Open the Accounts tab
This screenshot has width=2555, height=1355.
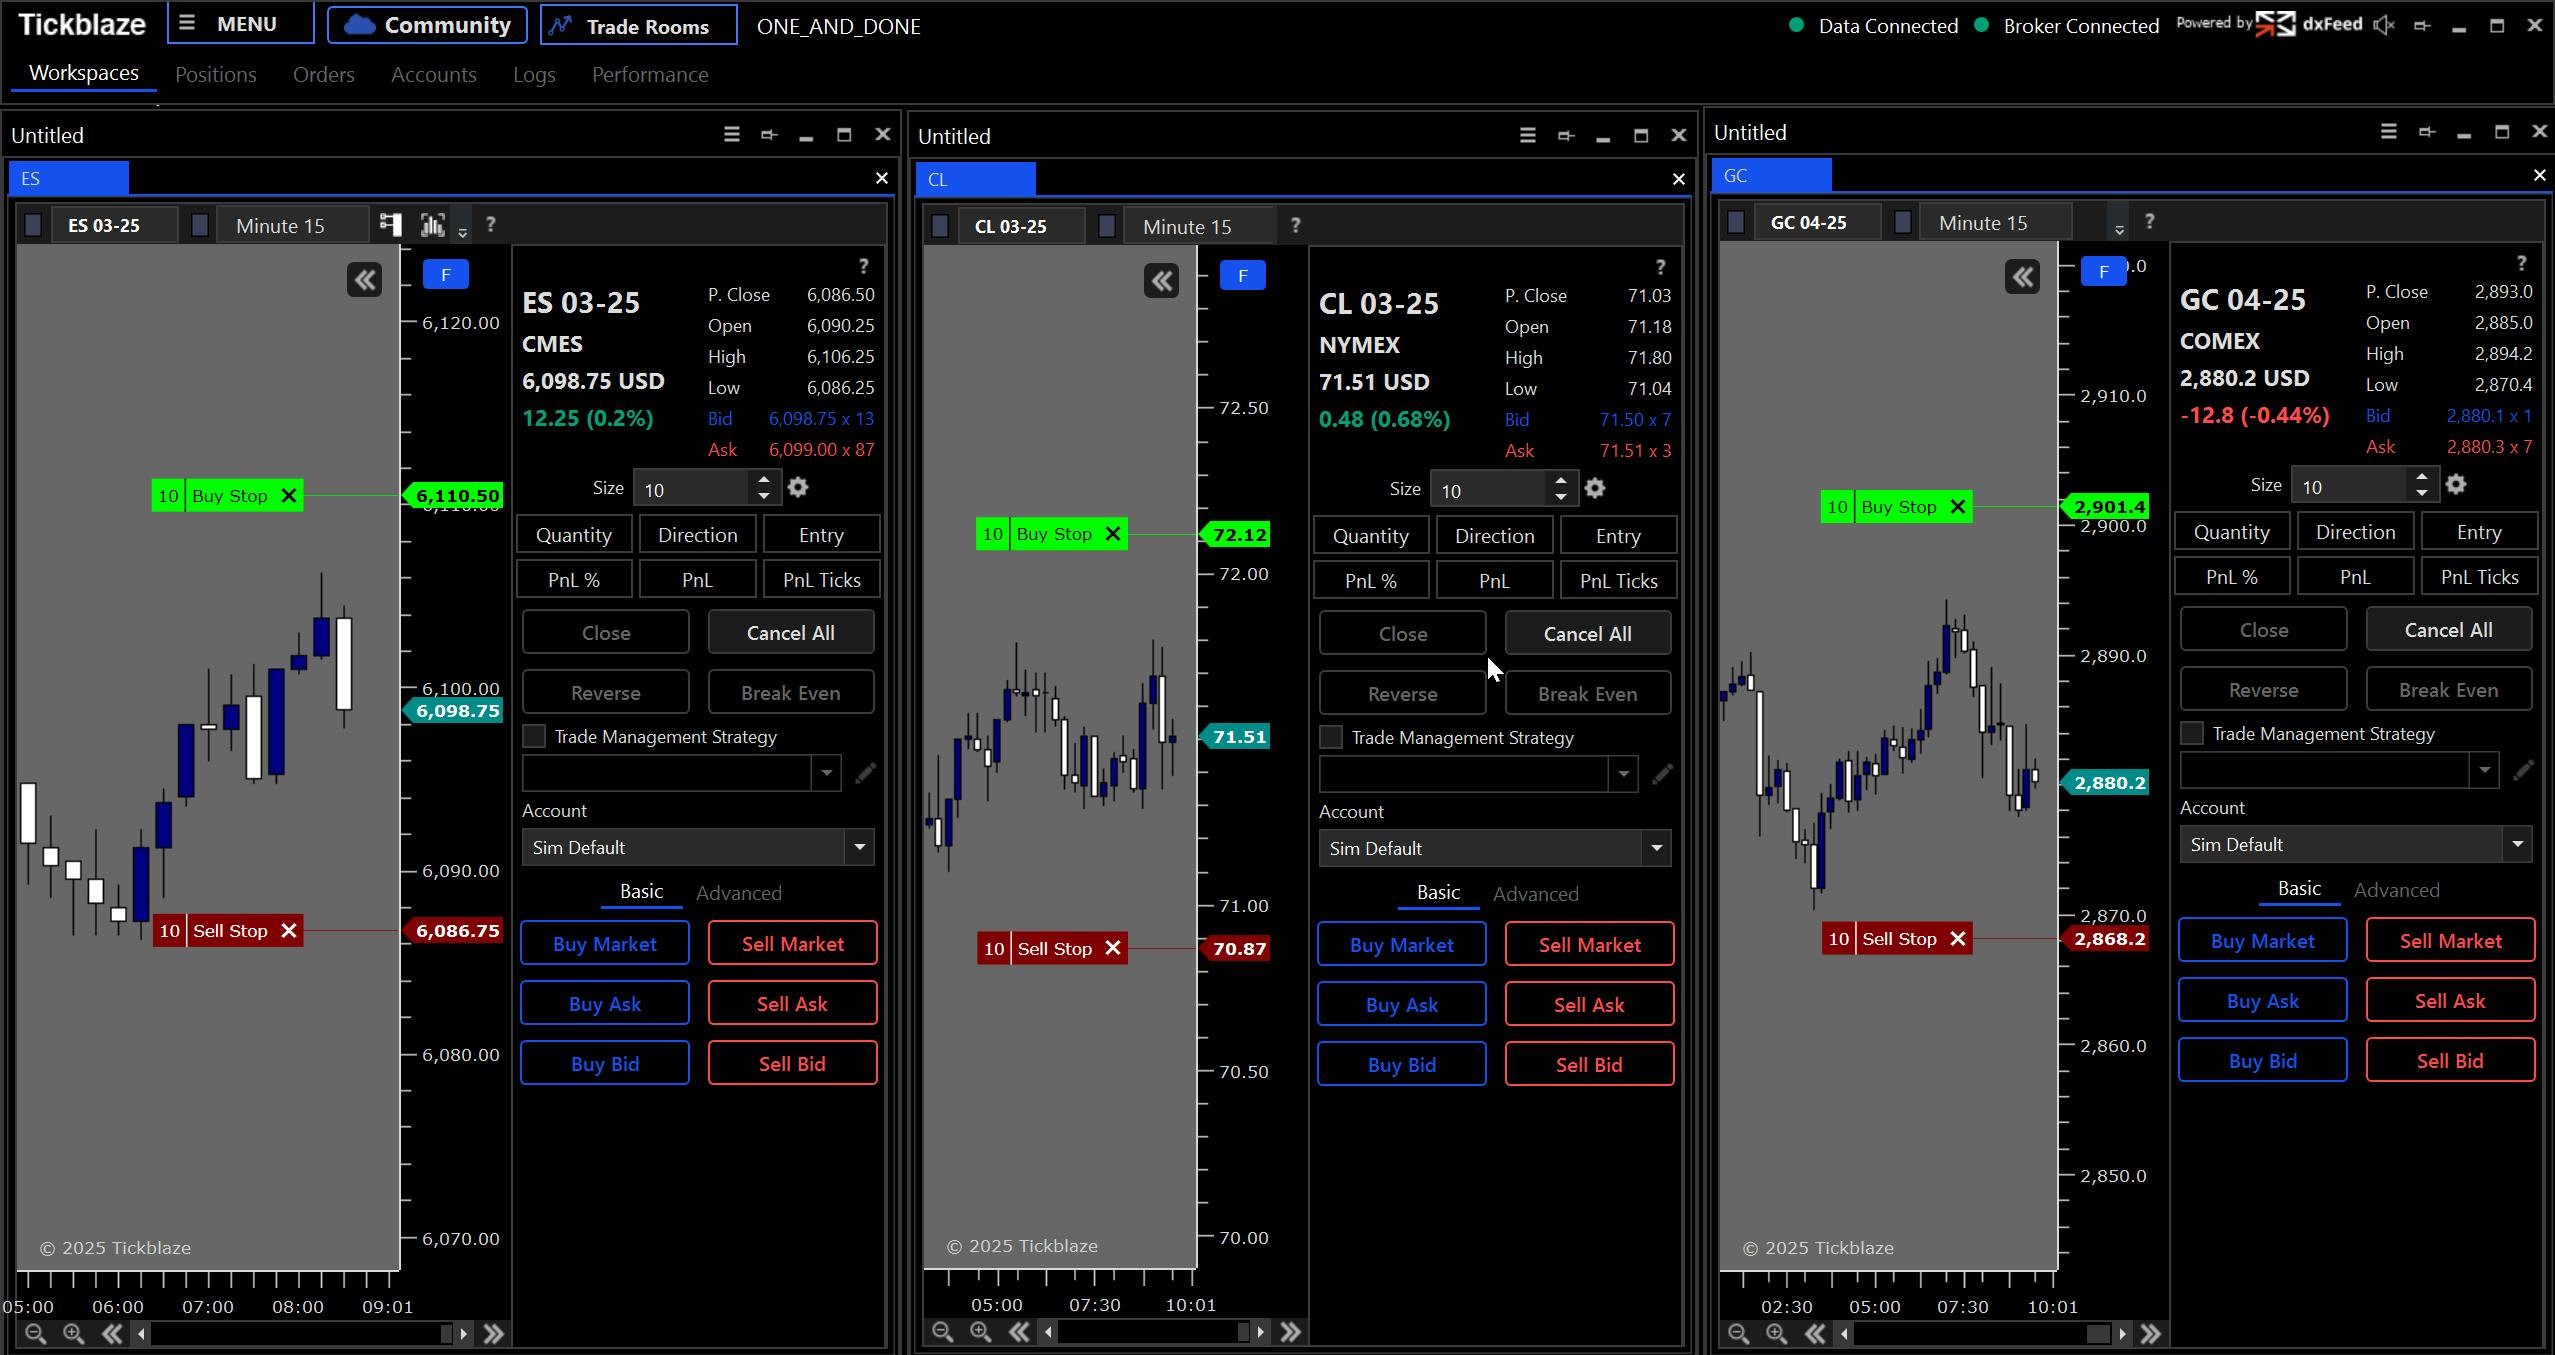(x=434, y=74)
